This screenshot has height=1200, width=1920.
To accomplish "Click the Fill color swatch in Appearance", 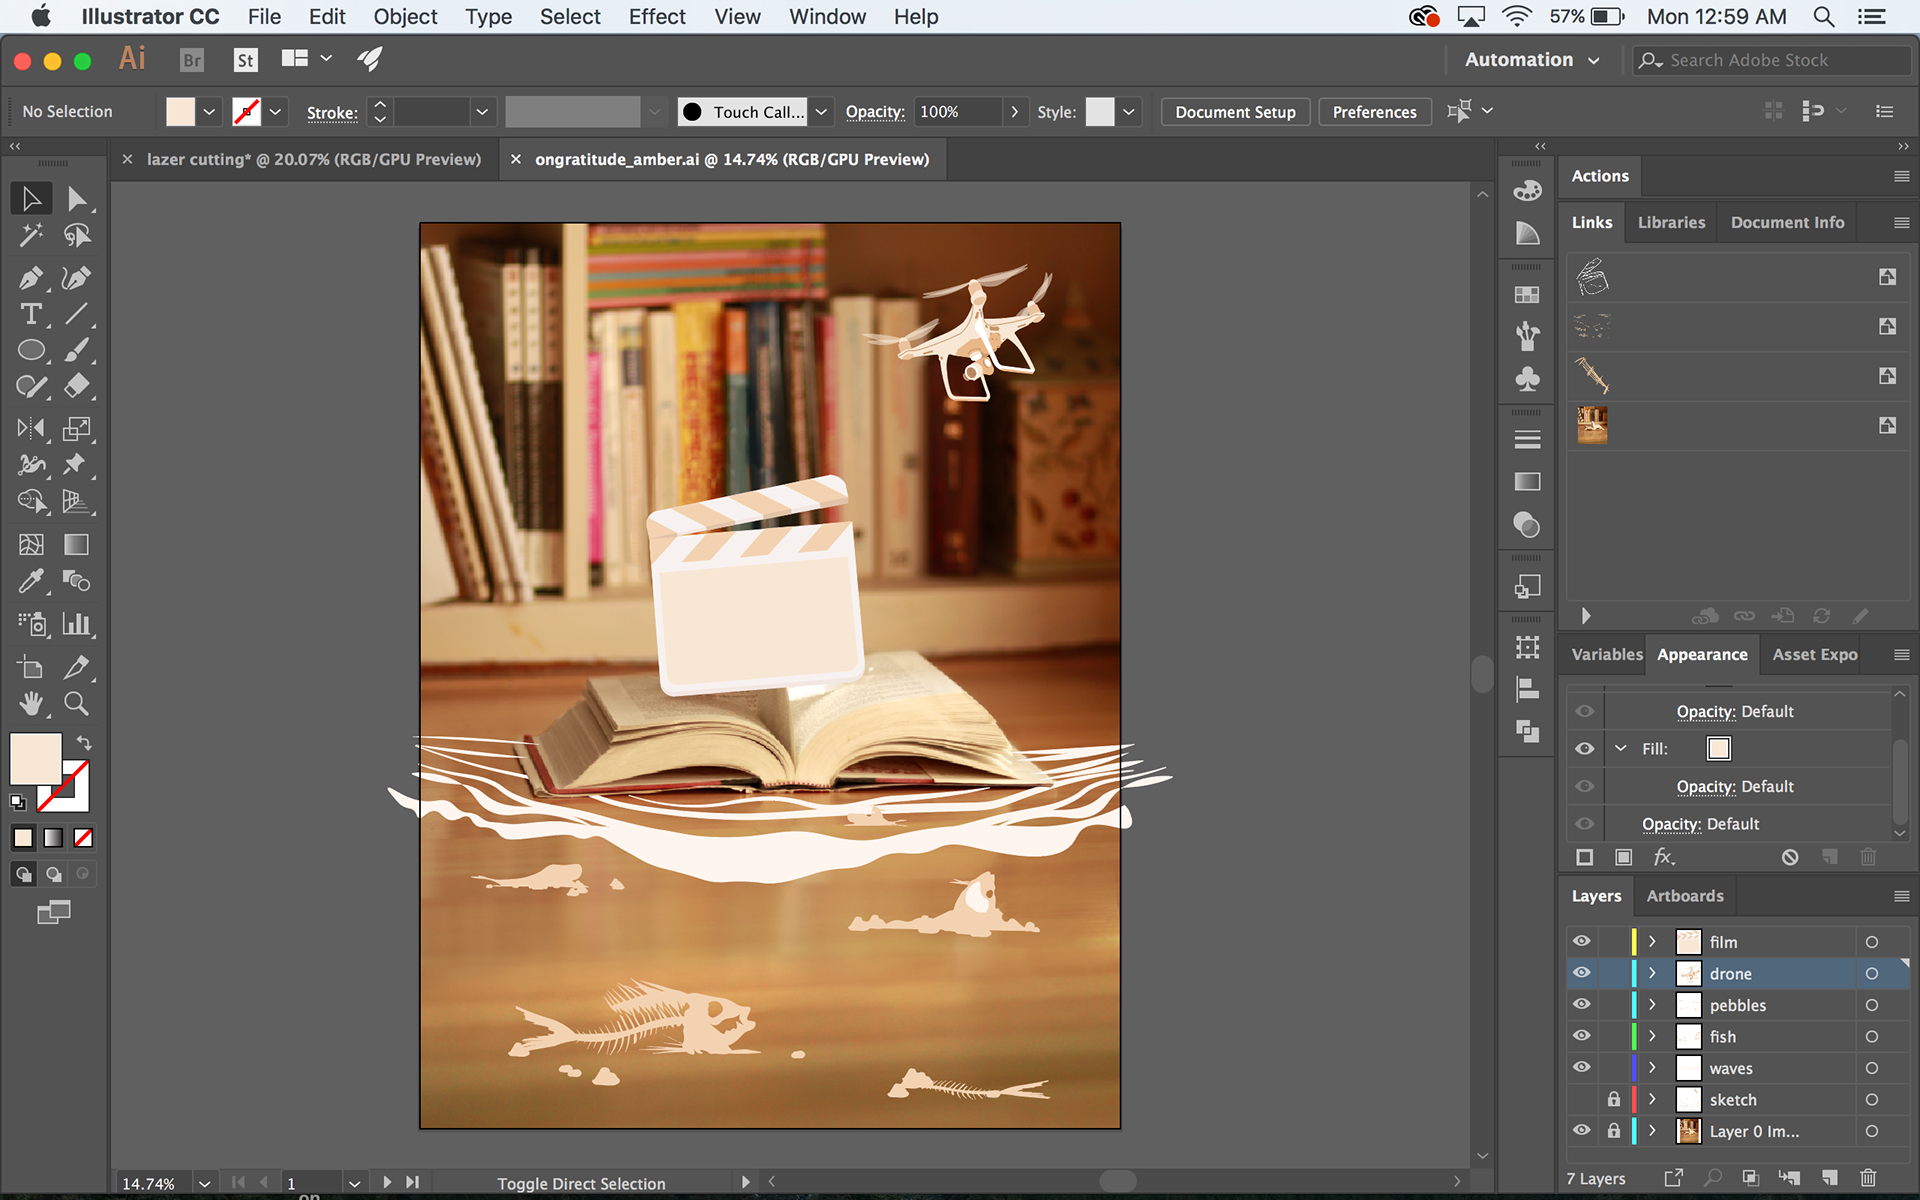I will click(1718, 748).
